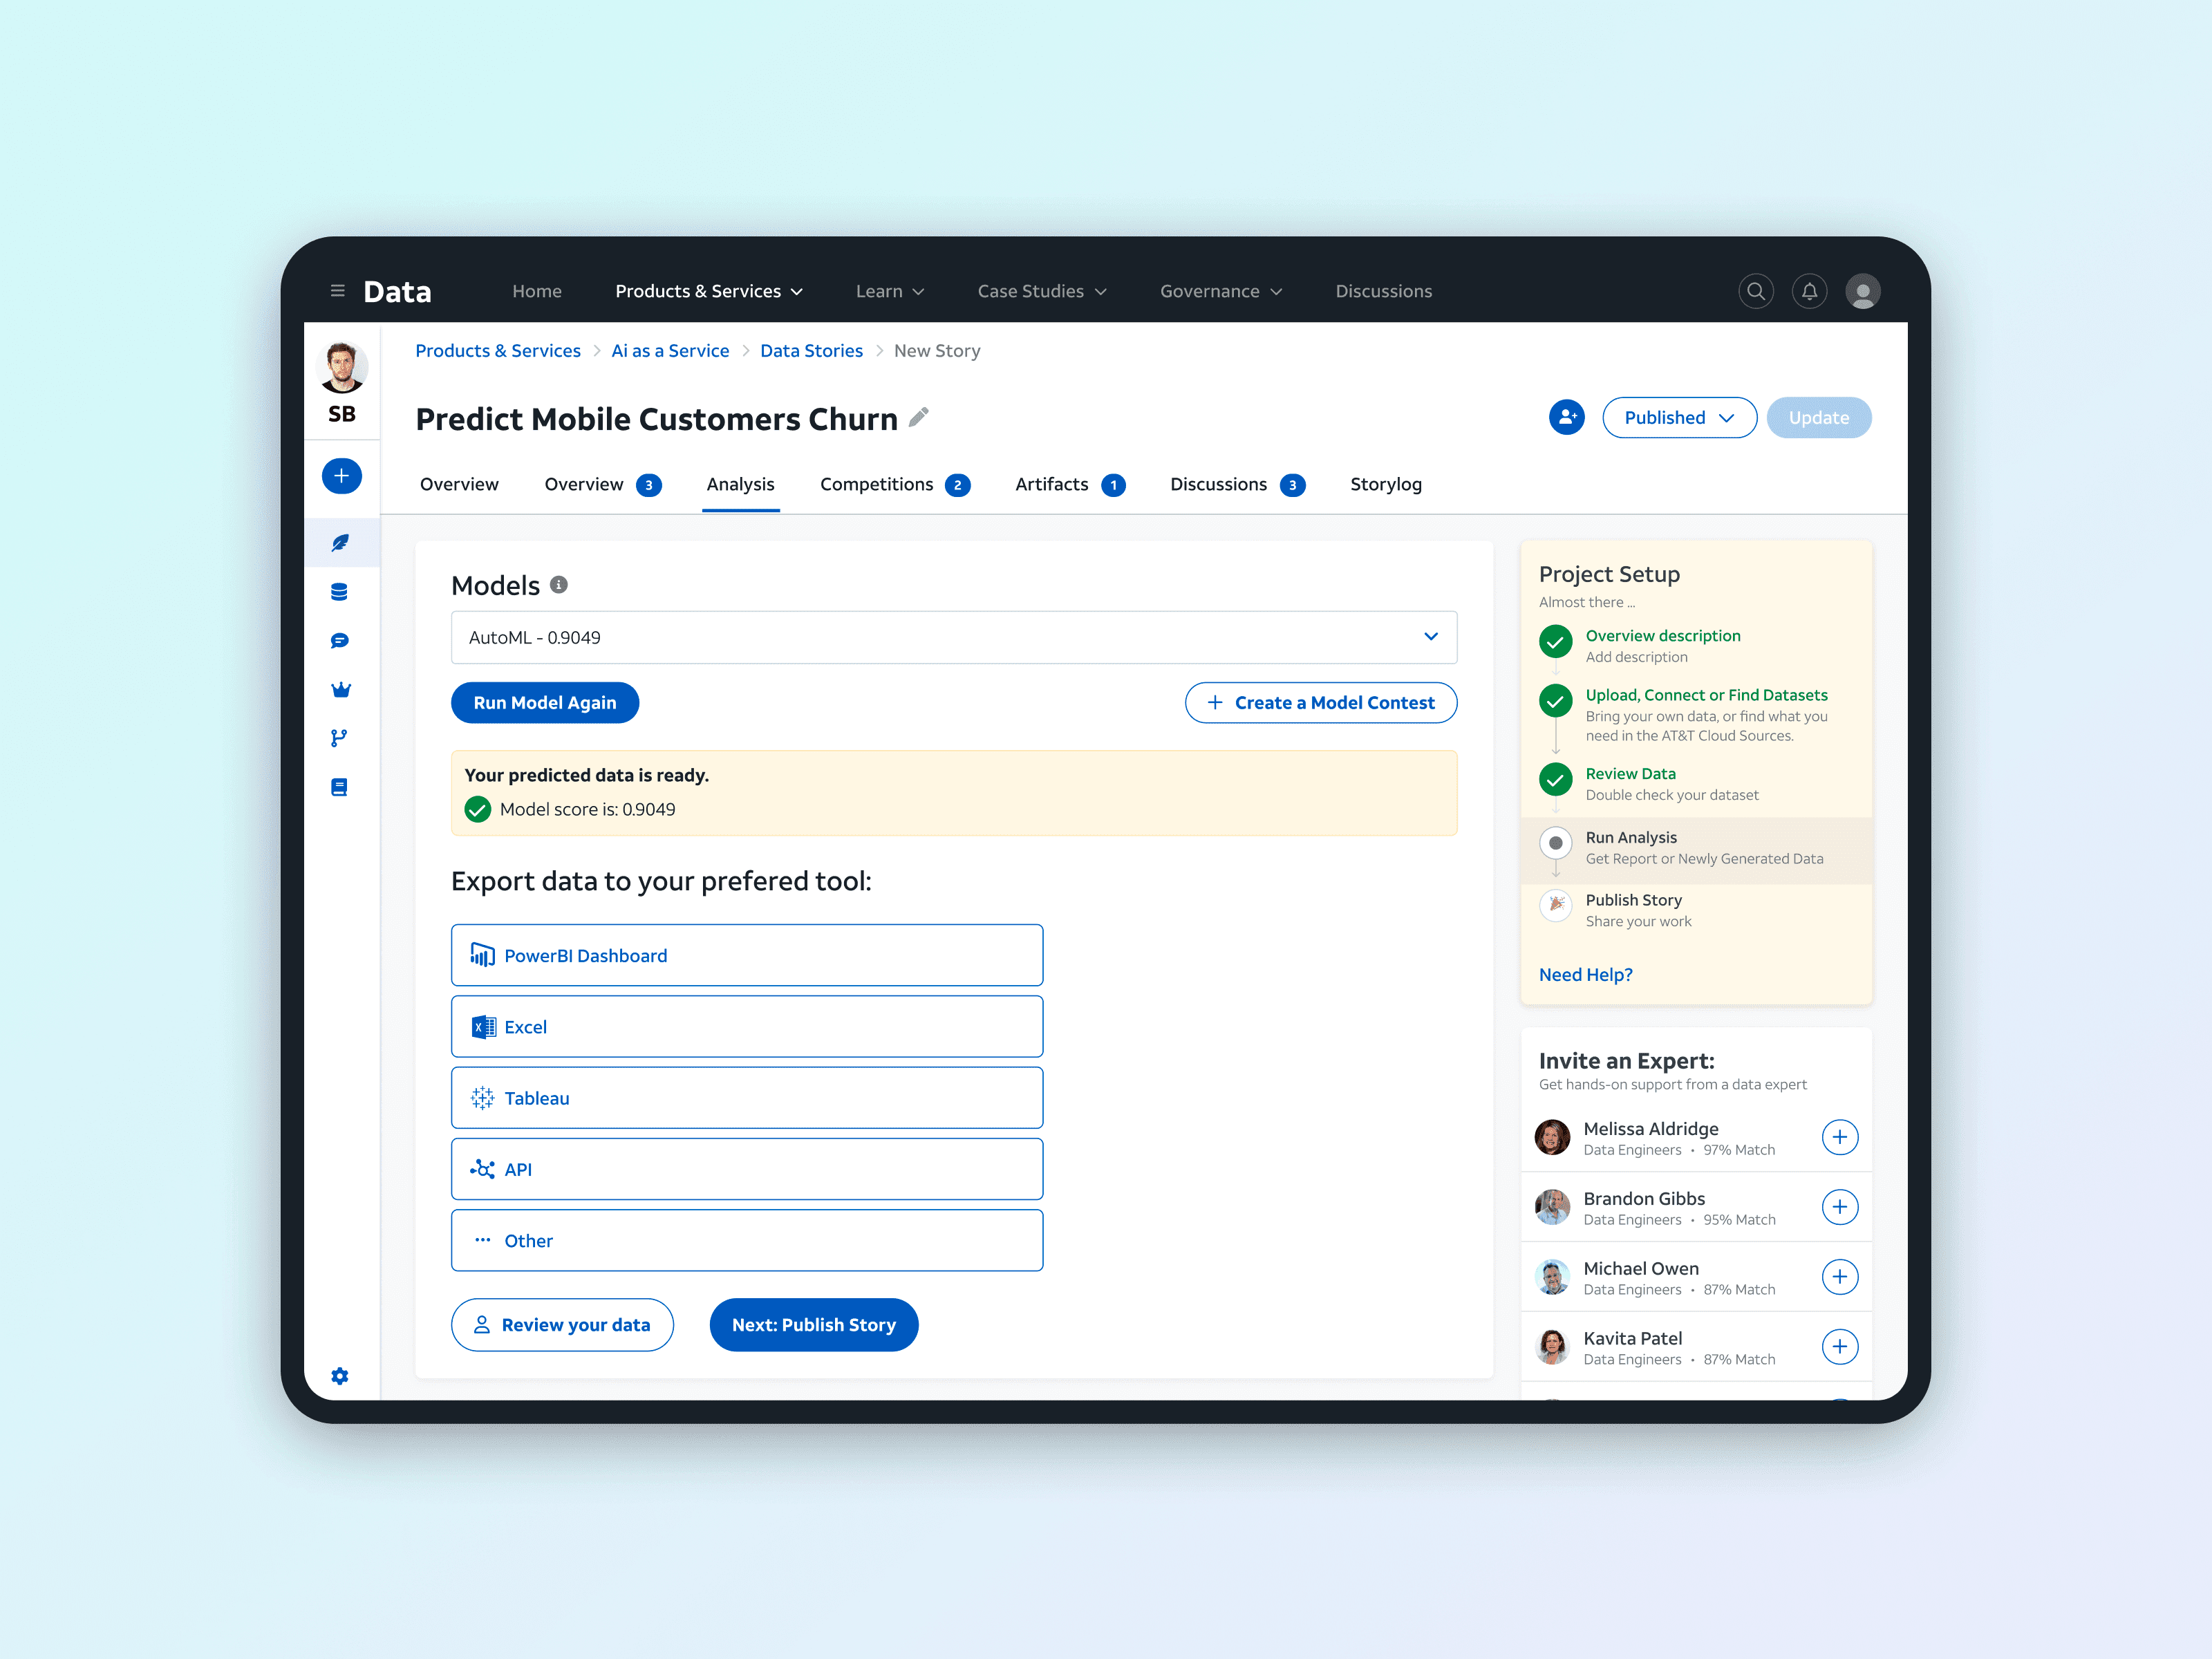
Task: Expand the Learn nav dropdown
Action: tap(890, 291)
